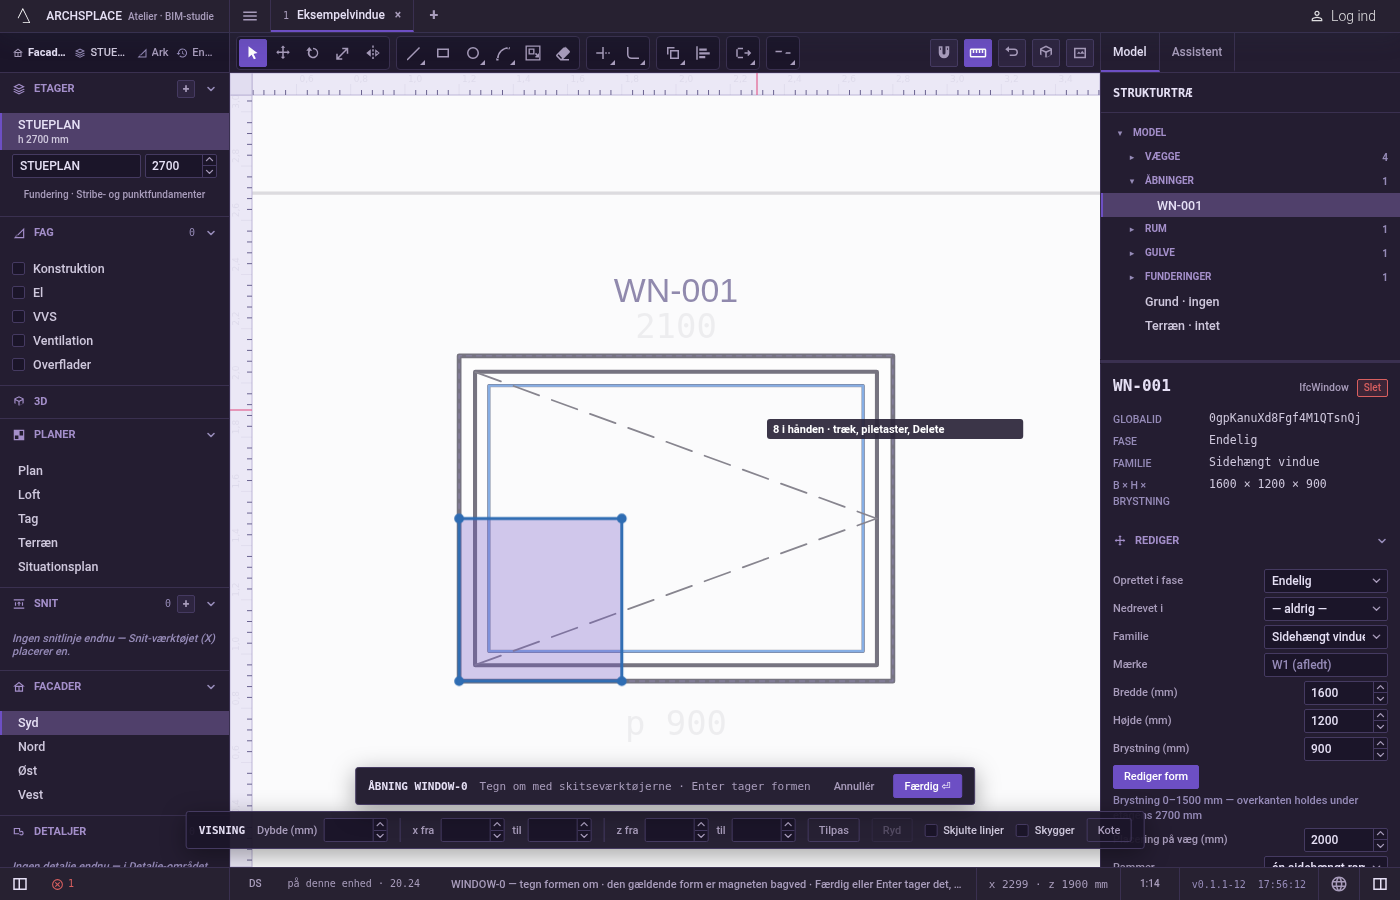Open the Familie dropdown
The width and height of the screenshot is (1400, 900).
click(x=1326, y=637)
